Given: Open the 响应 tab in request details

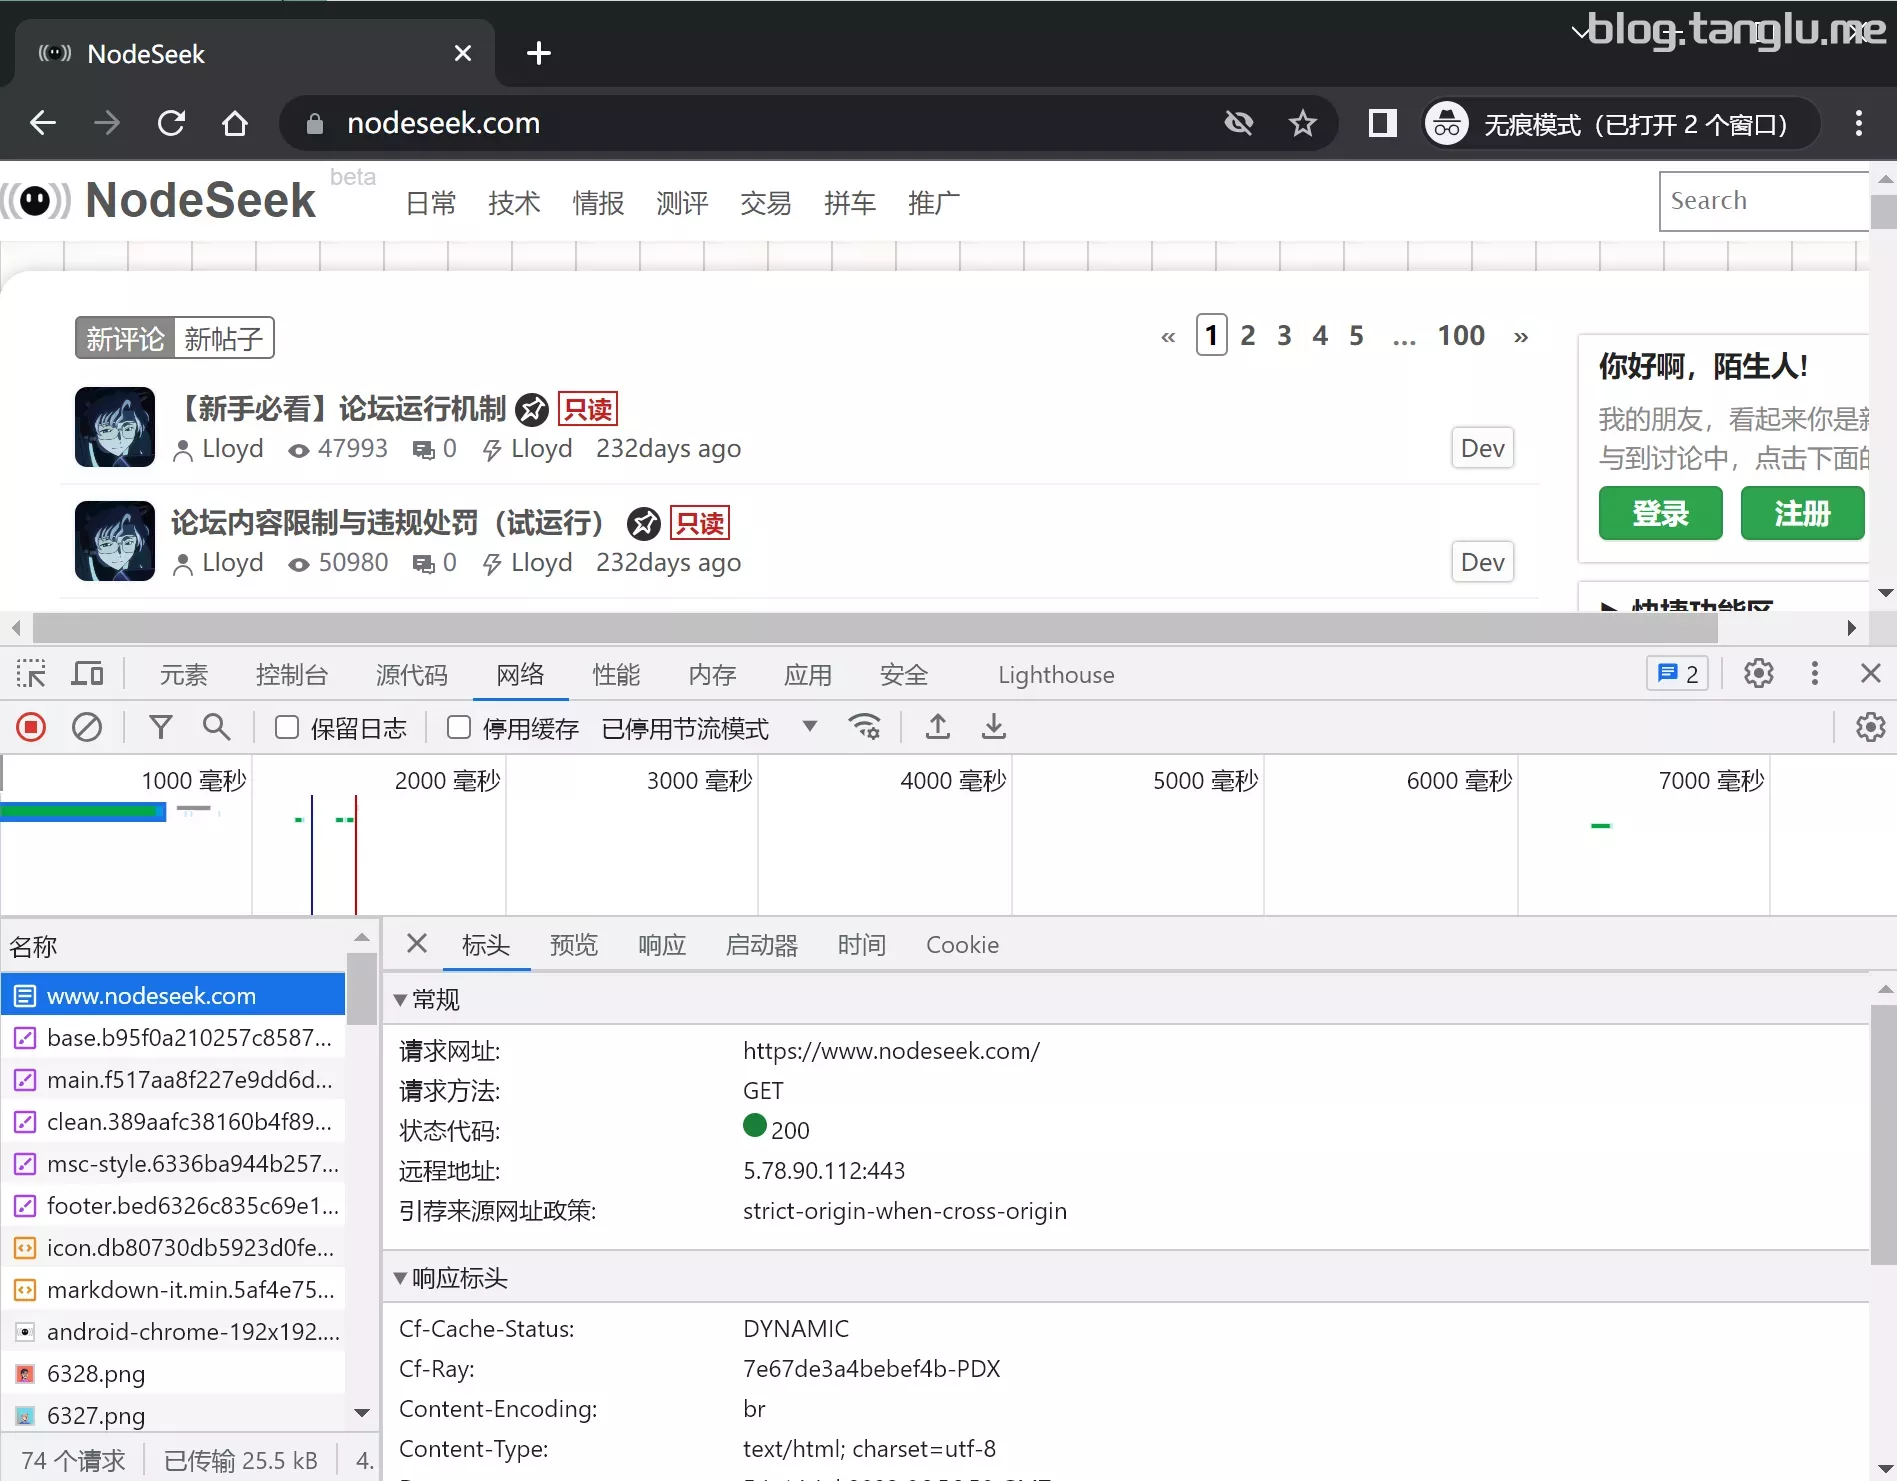Looking at the screenshot, I should 662,945.
